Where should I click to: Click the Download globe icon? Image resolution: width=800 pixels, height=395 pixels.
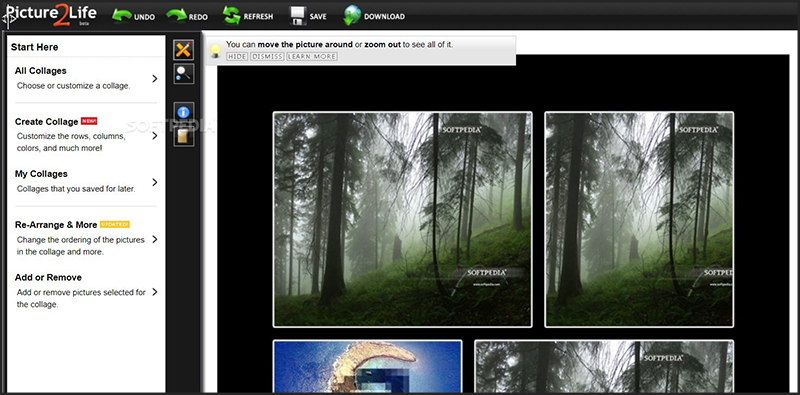[x=352, y=15]
